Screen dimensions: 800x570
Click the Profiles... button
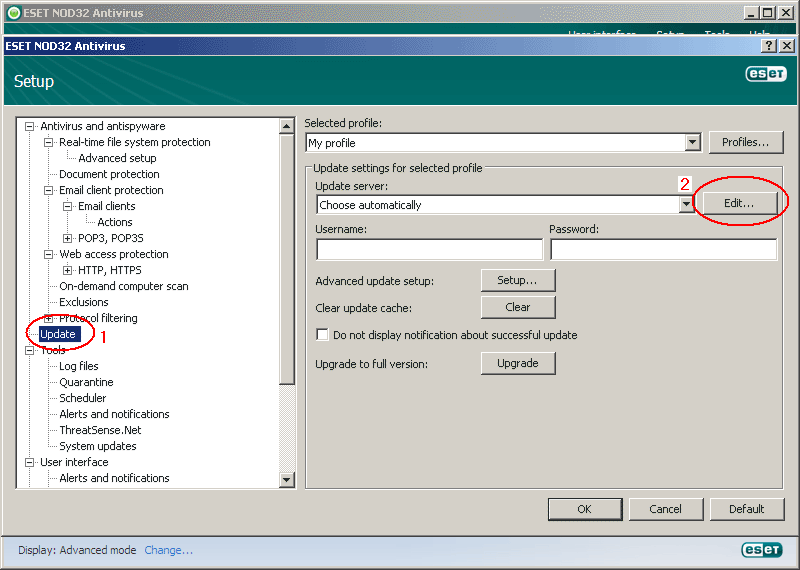(746, 142)
